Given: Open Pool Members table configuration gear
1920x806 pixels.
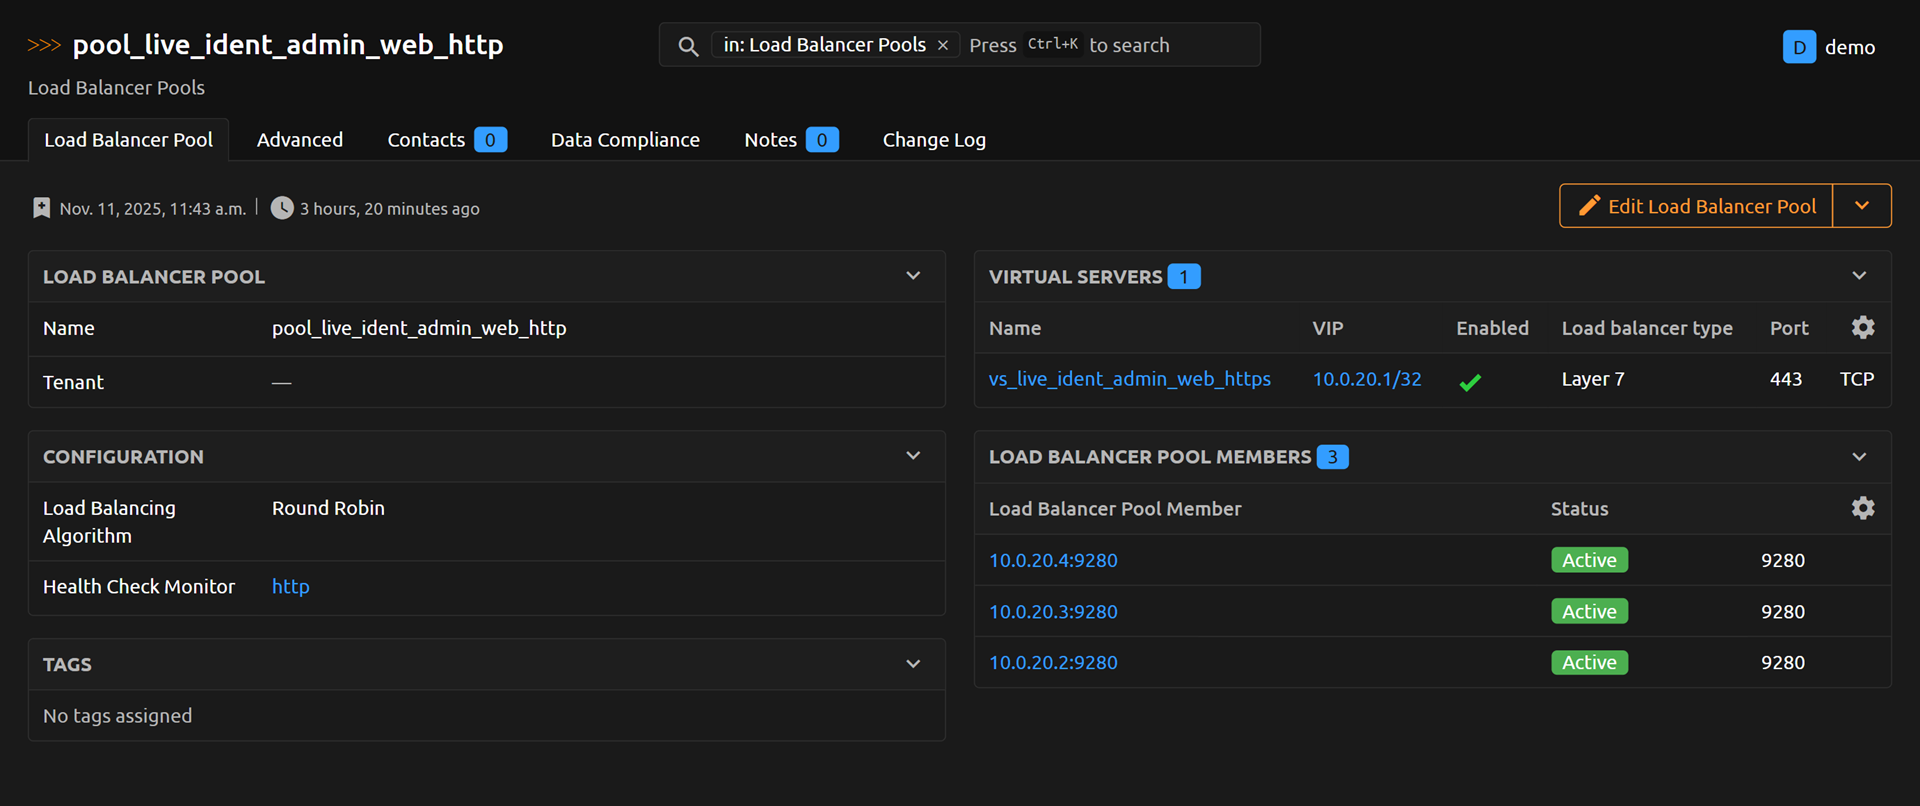Looking at the screenshot, I should pos(1862,508).
